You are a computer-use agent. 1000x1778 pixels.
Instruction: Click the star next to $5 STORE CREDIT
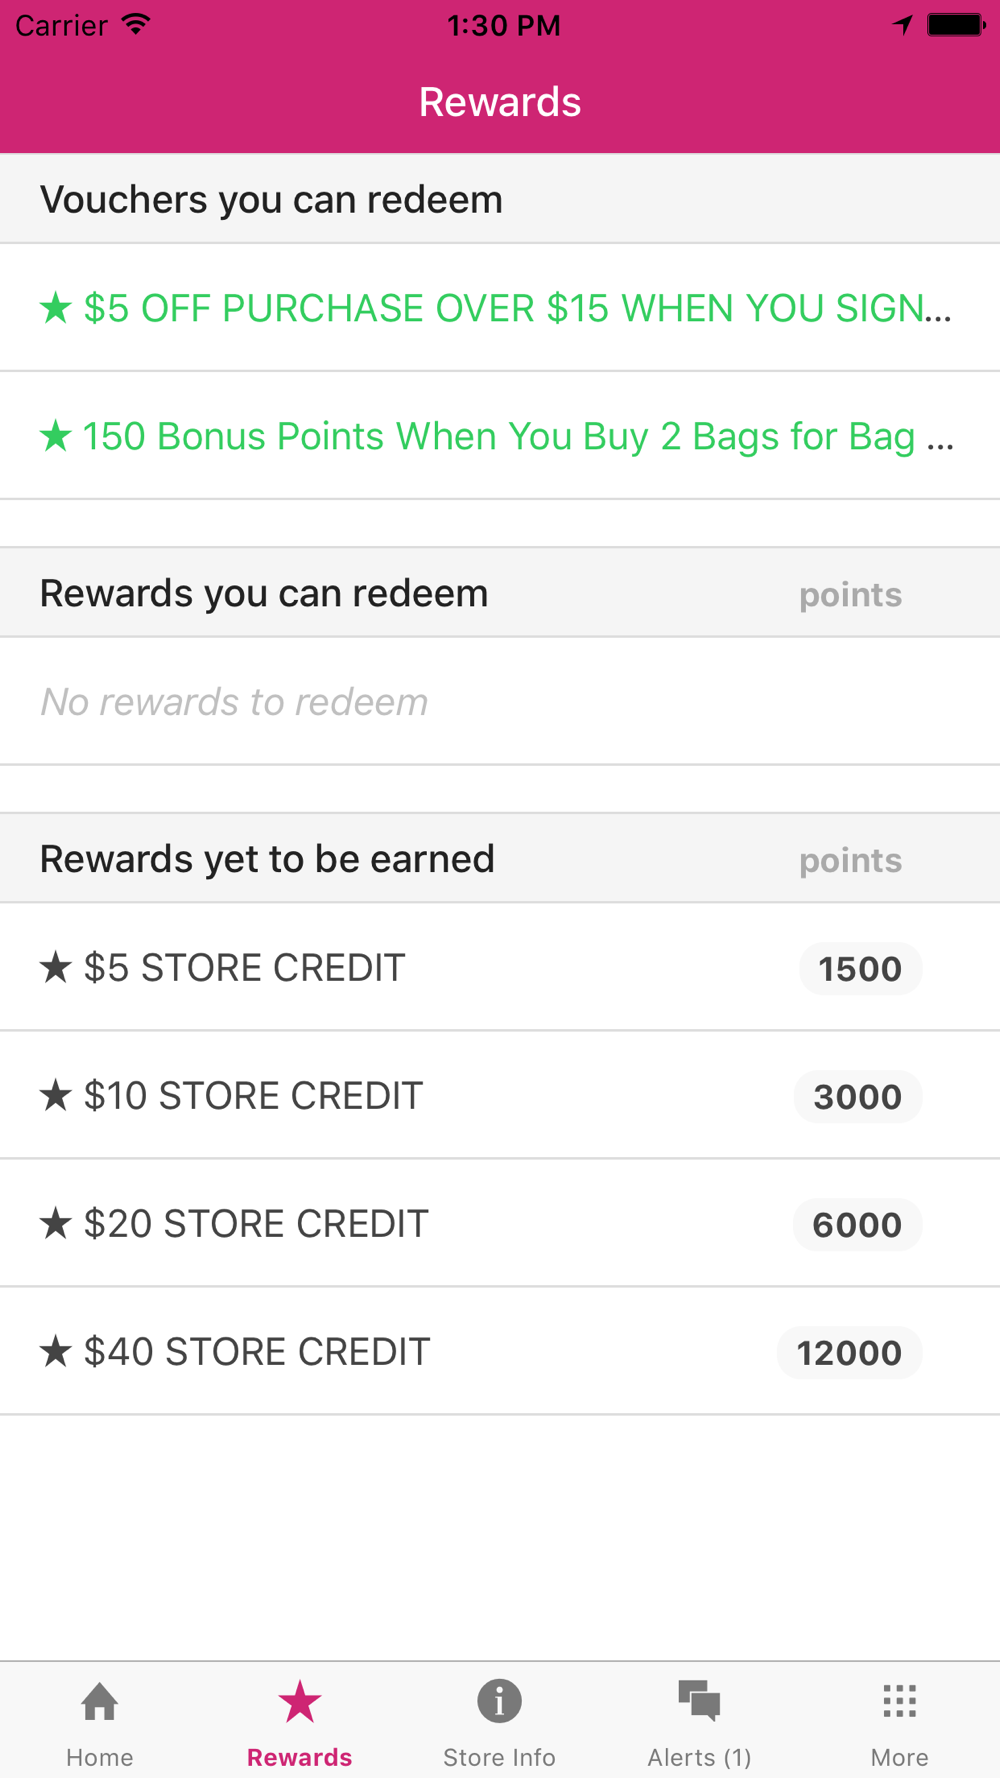click(56, 967)
